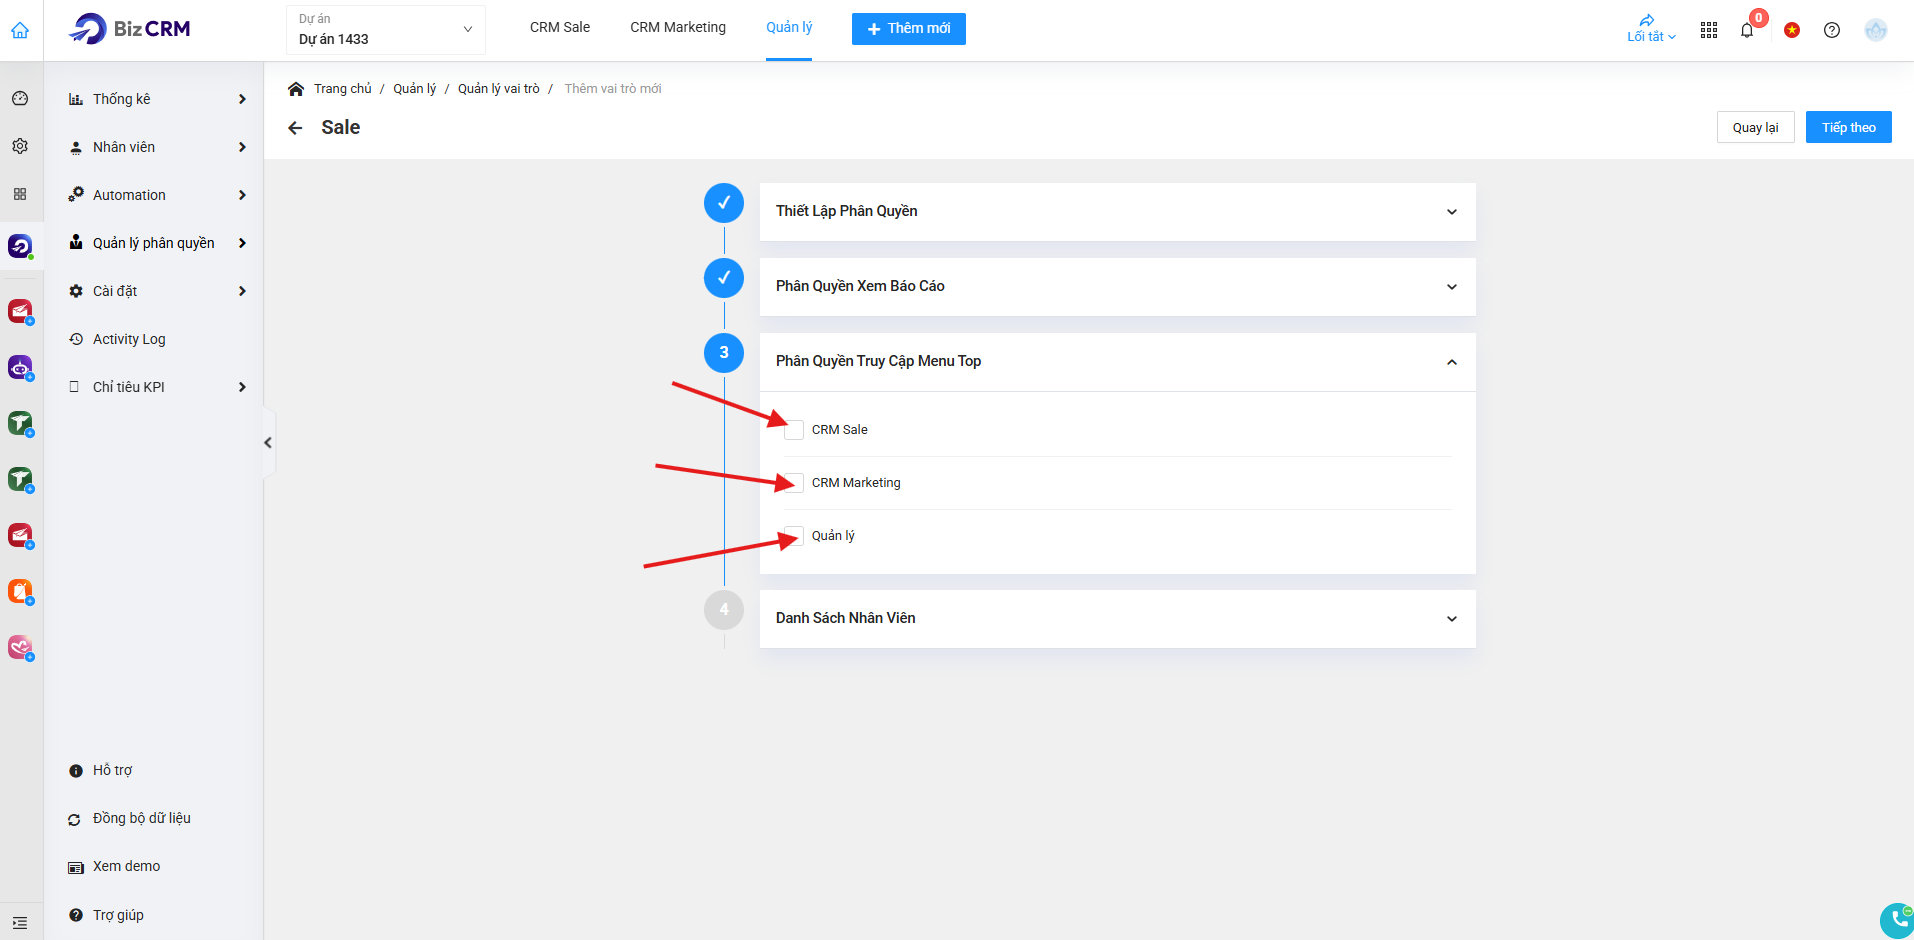Click the back arrow beside Sale title
The width and height of the screenshot is (1914, 940).
click(295, 128)
